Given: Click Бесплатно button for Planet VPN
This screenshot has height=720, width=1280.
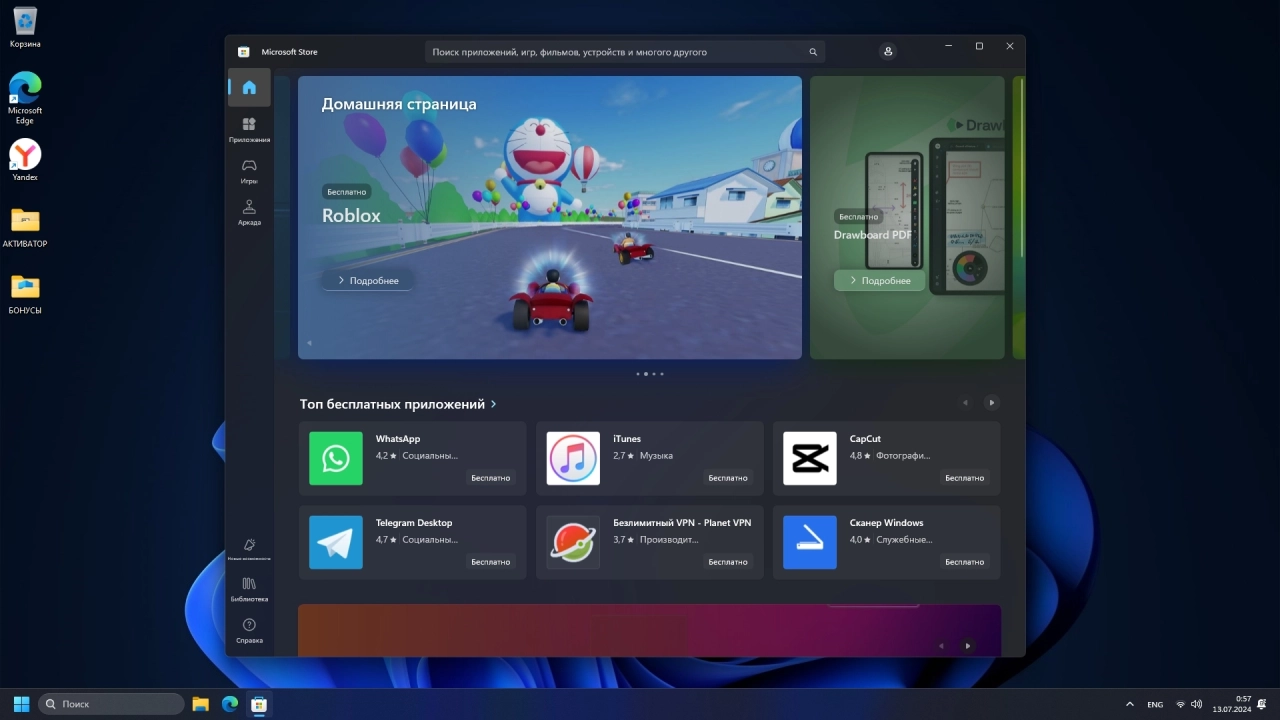Looking at the screenshot, I should click(x=728, y=562).
